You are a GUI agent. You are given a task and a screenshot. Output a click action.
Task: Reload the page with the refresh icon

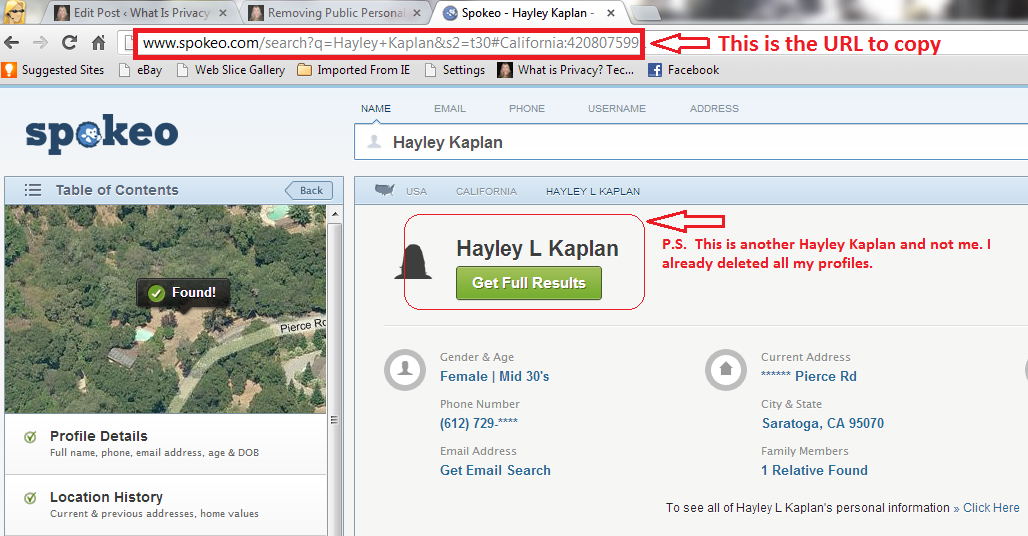click(x=69, y=43)
